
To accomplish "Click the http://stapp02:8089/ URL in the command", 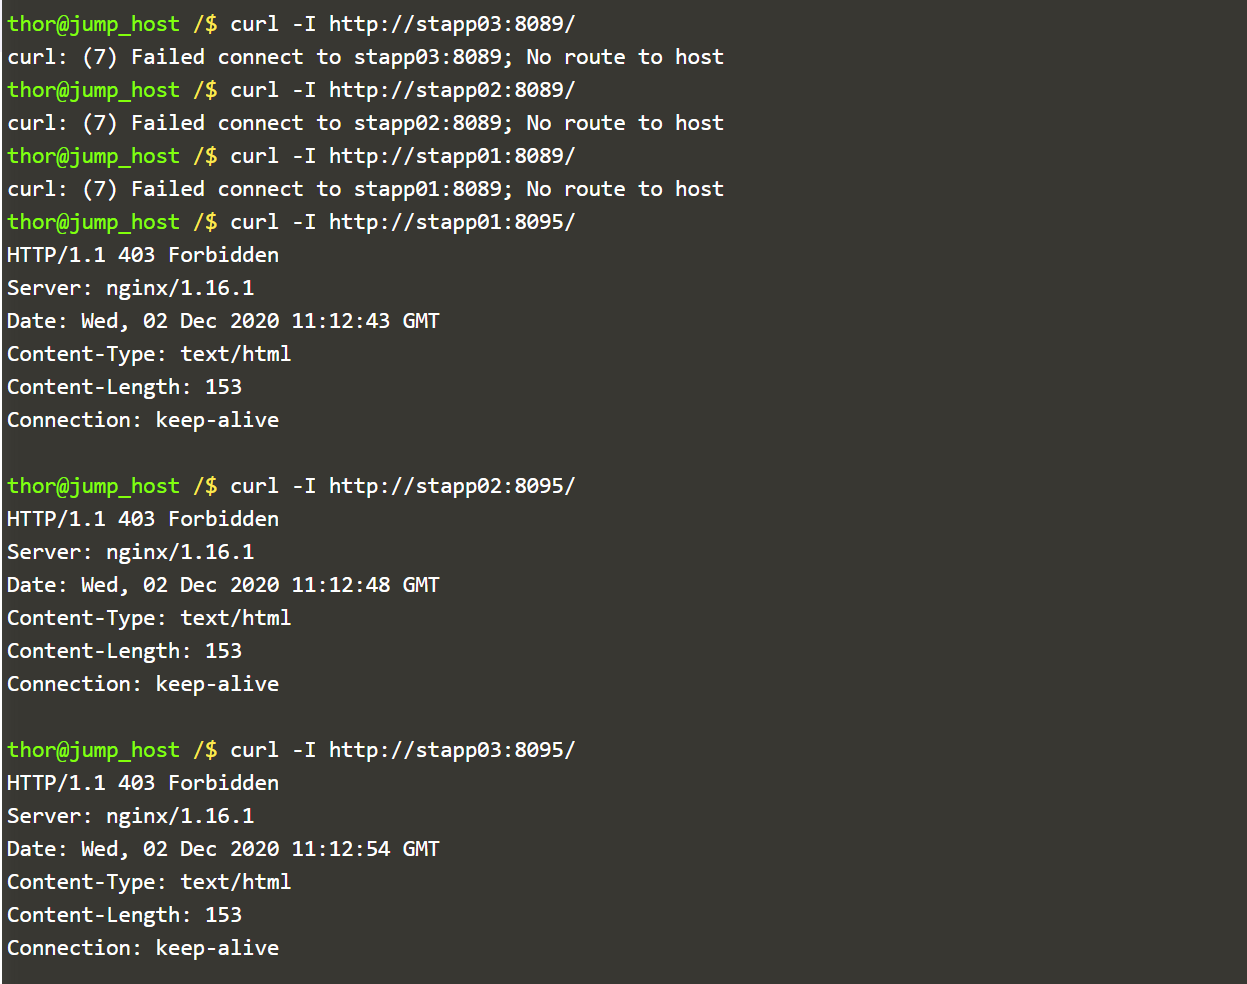I will coord(452,90).
